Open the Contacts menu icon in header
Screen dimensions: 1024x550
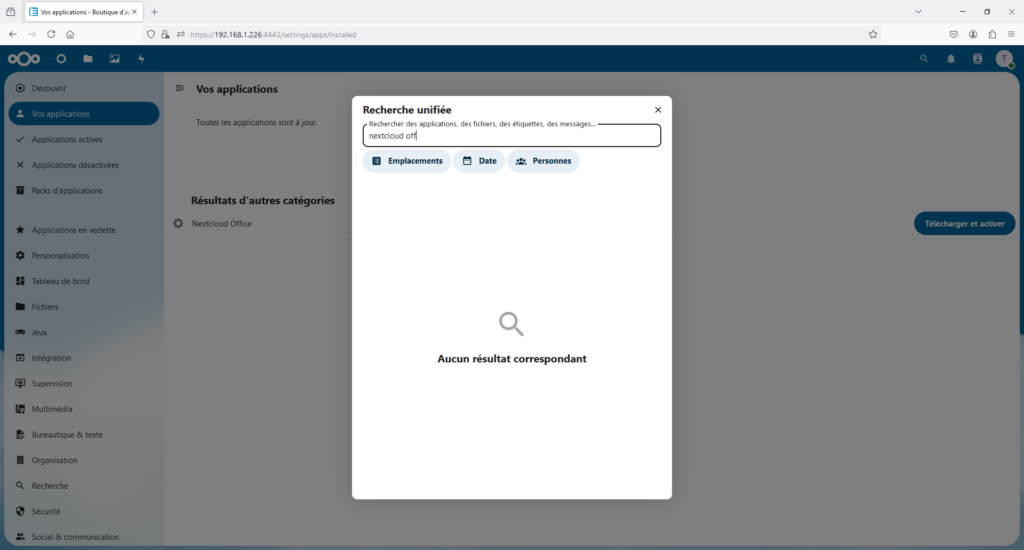tap(977, 59)
